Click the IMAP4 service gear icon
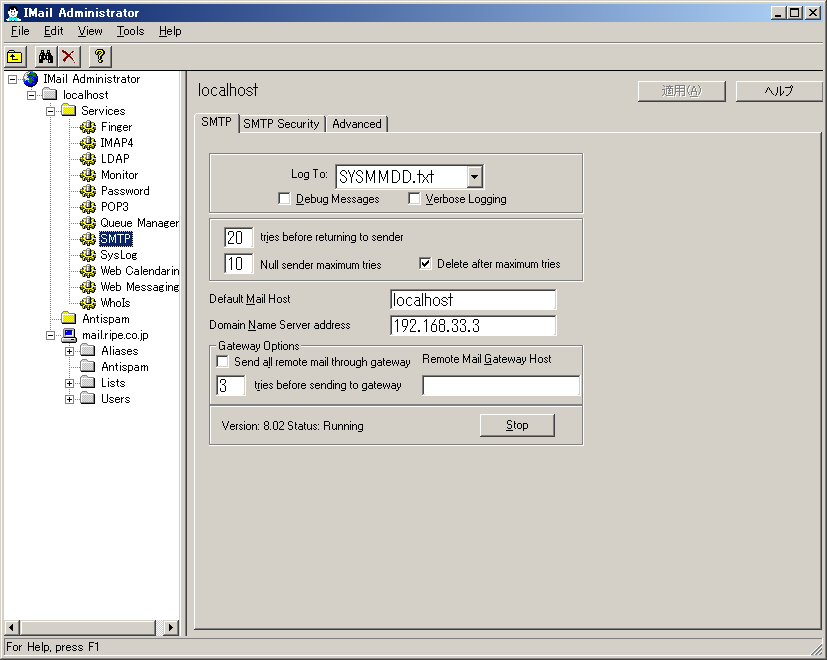The image size is (827, 660). pyautogui.click(x=88, y=143)
